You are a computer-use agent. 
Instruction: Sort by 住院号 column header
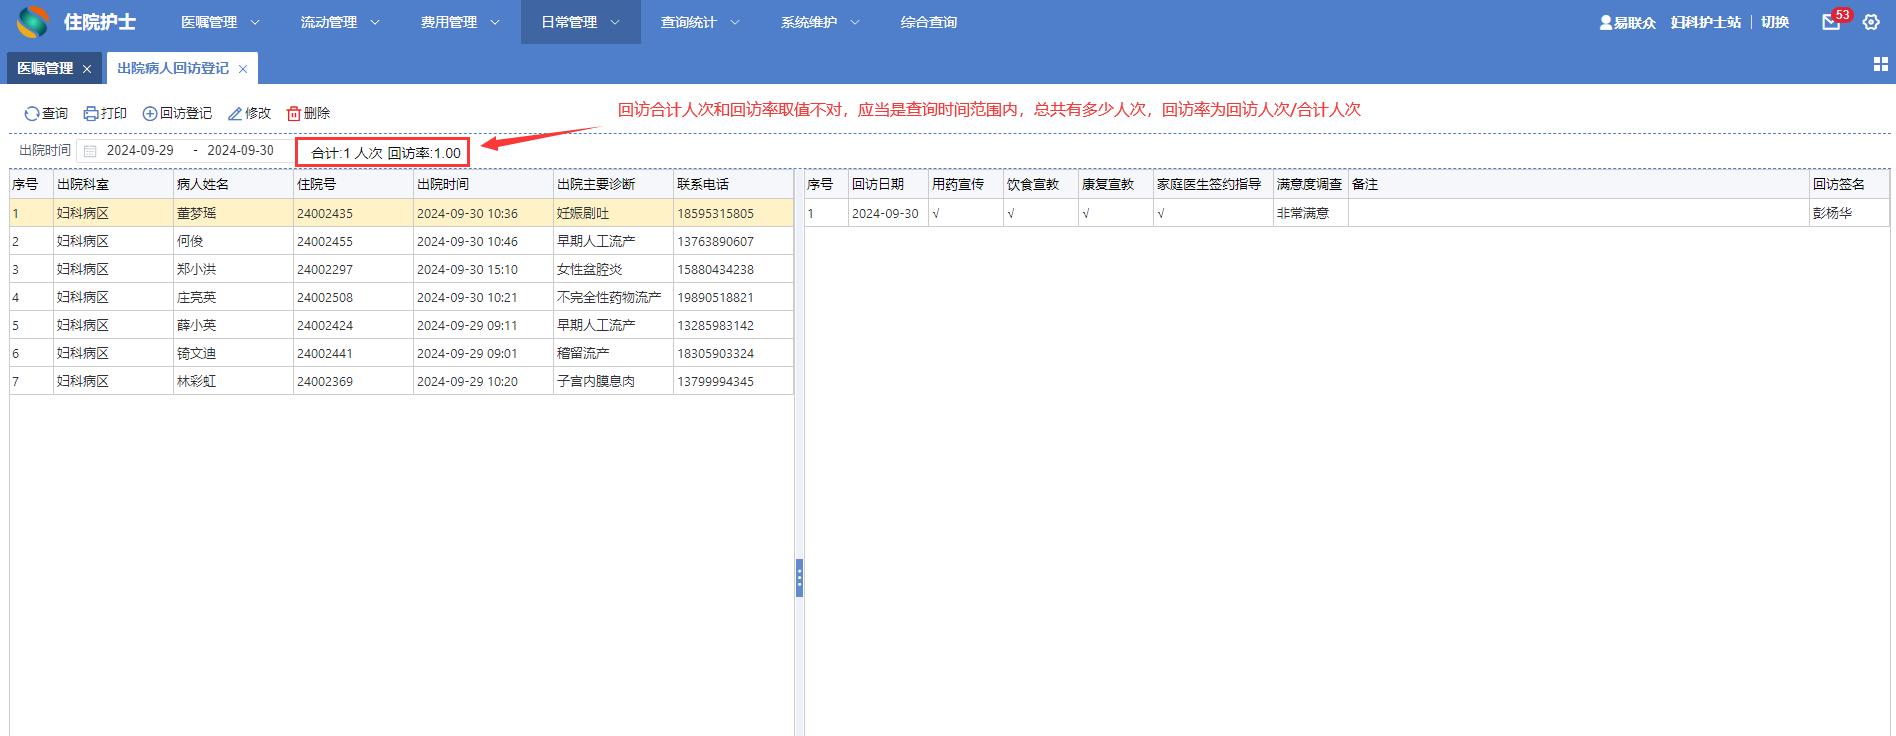point(353,185)
